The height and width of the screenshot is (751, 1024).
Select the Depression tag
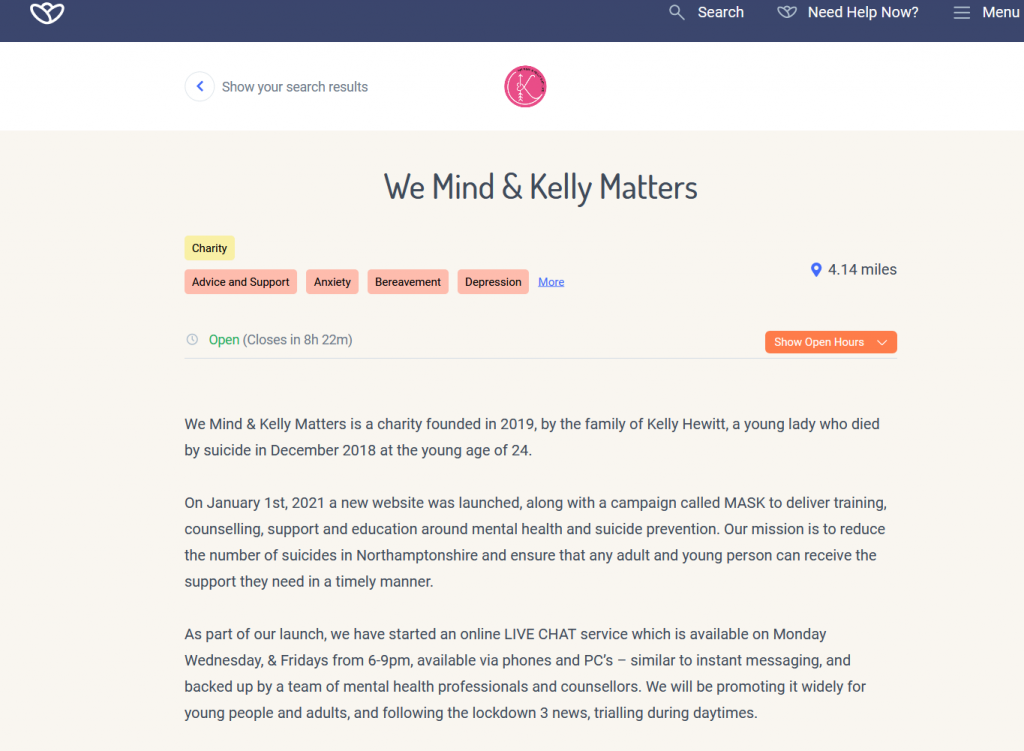pos(493,282)
